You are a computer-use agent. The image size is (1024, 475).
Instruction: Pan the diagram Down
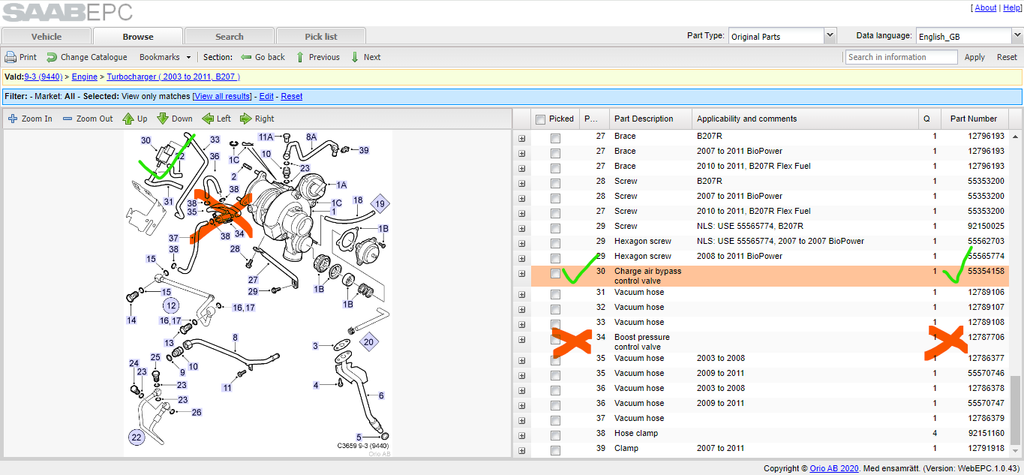coord(175,118)
